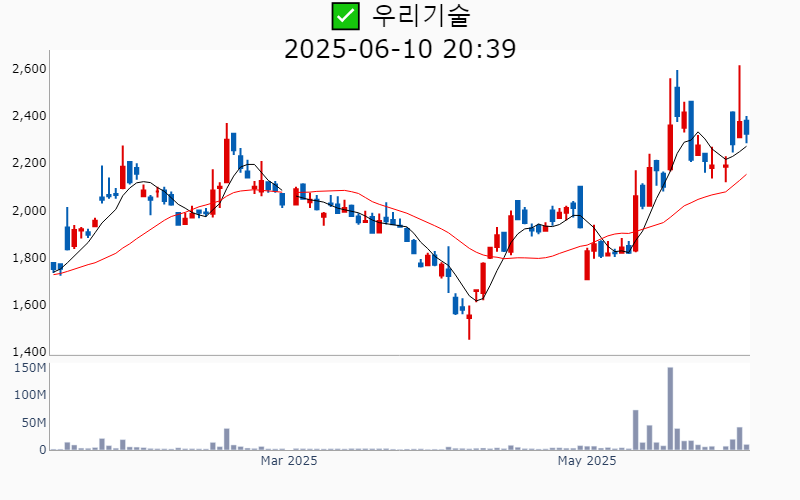800x500 pixels.
Task: Click the Mar 2025 date label
Action: (x=289, y=461)
